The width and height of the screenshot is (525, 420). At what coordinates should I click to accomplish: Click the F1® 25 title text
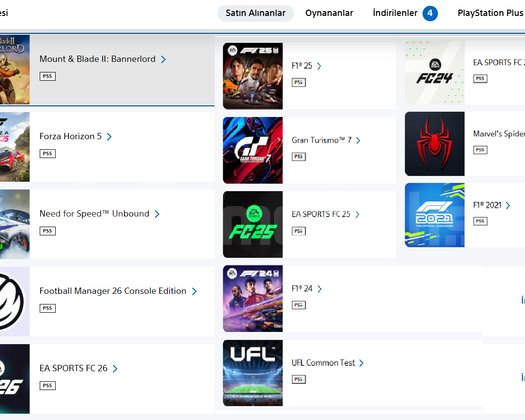point(302,66)
